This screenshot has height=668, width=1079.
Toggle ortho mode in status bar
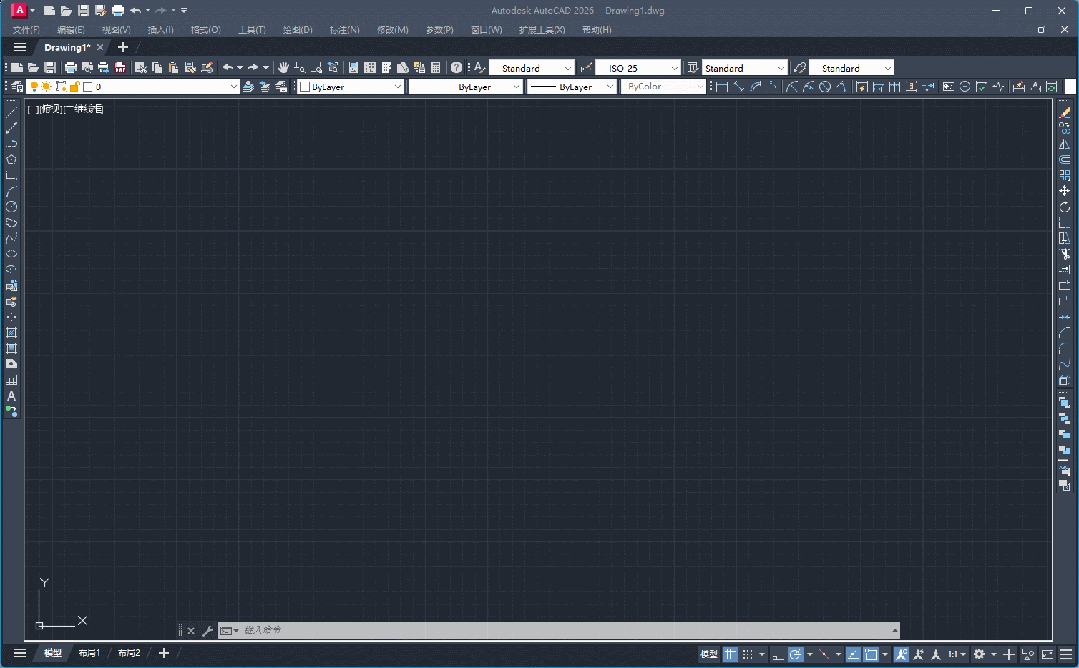coord(778,654)
